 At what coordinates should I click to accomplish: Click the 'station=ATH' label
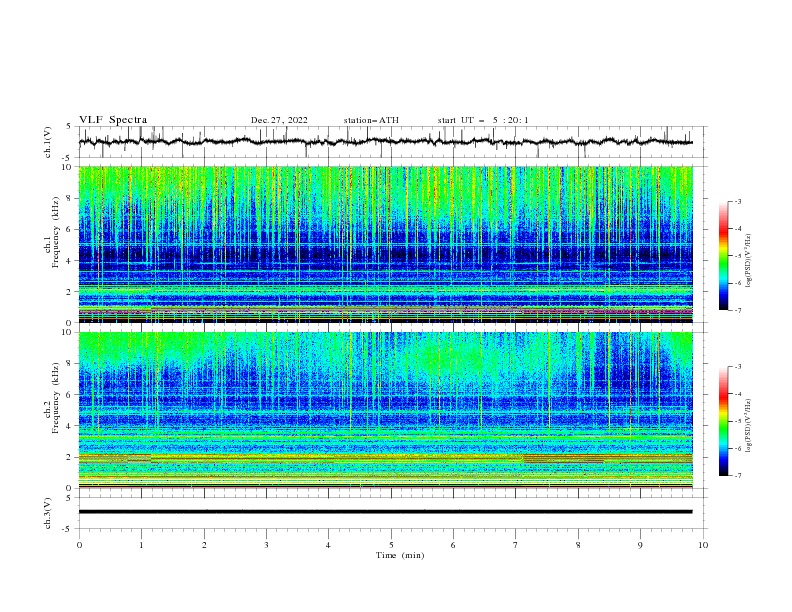(x=371, y=120)
